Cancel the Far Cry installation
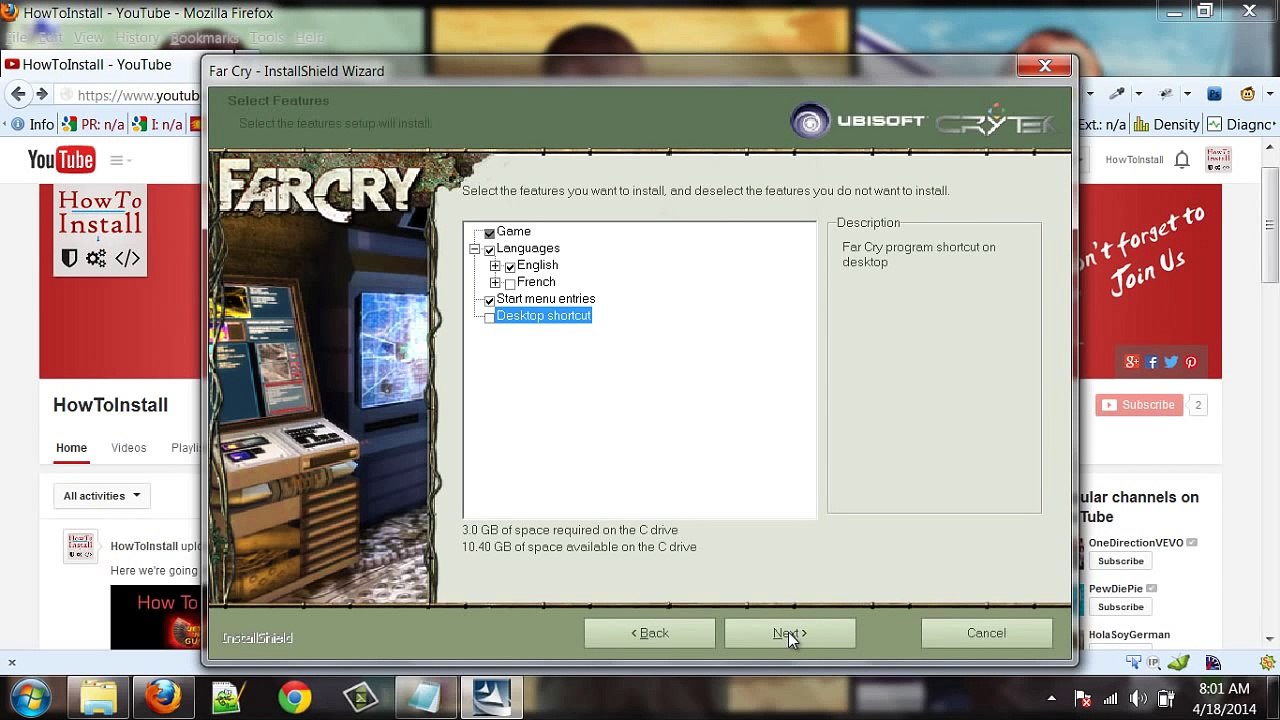The image size is (1280, 720). point(986,633)
